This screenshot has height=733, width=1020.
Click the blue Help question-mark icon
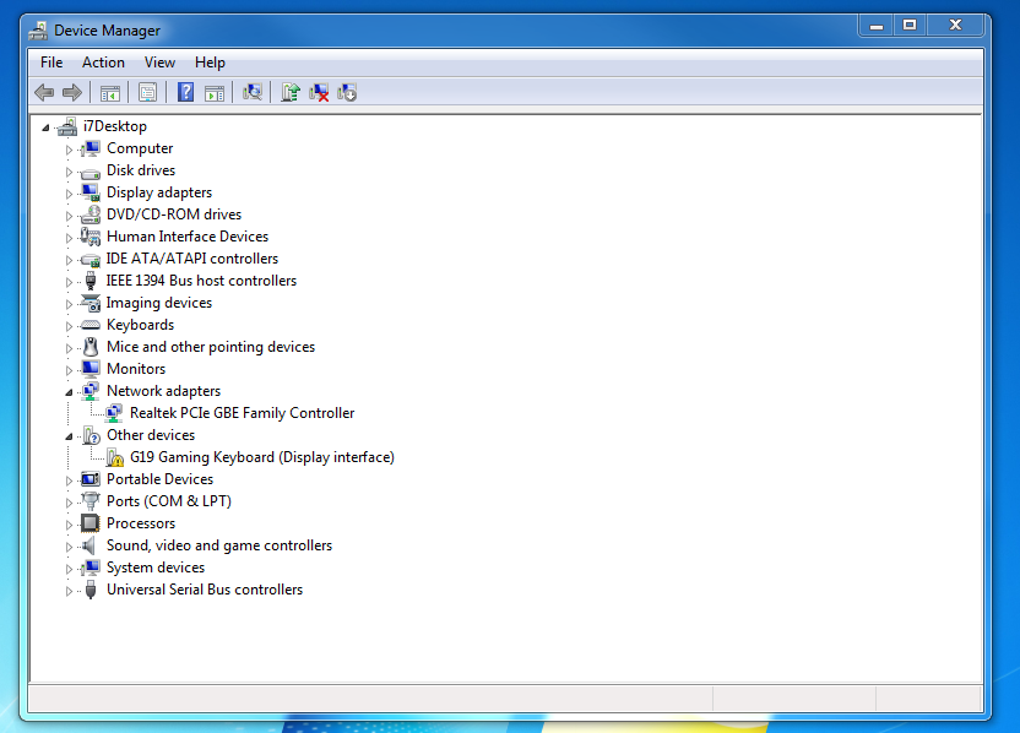pos(185,92)
